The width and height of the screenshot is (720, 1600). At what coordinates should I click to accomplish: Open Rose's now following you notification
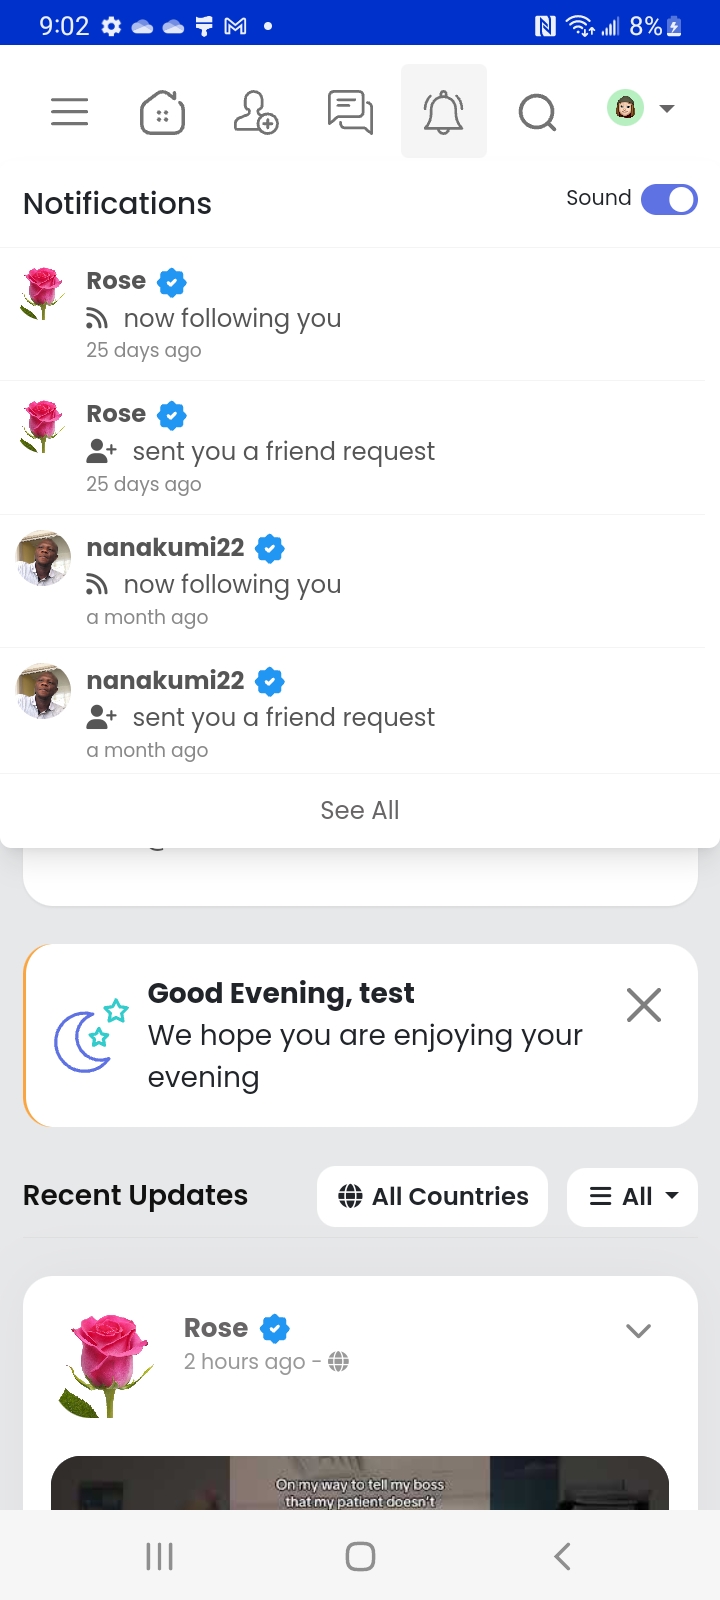(232, 318)
